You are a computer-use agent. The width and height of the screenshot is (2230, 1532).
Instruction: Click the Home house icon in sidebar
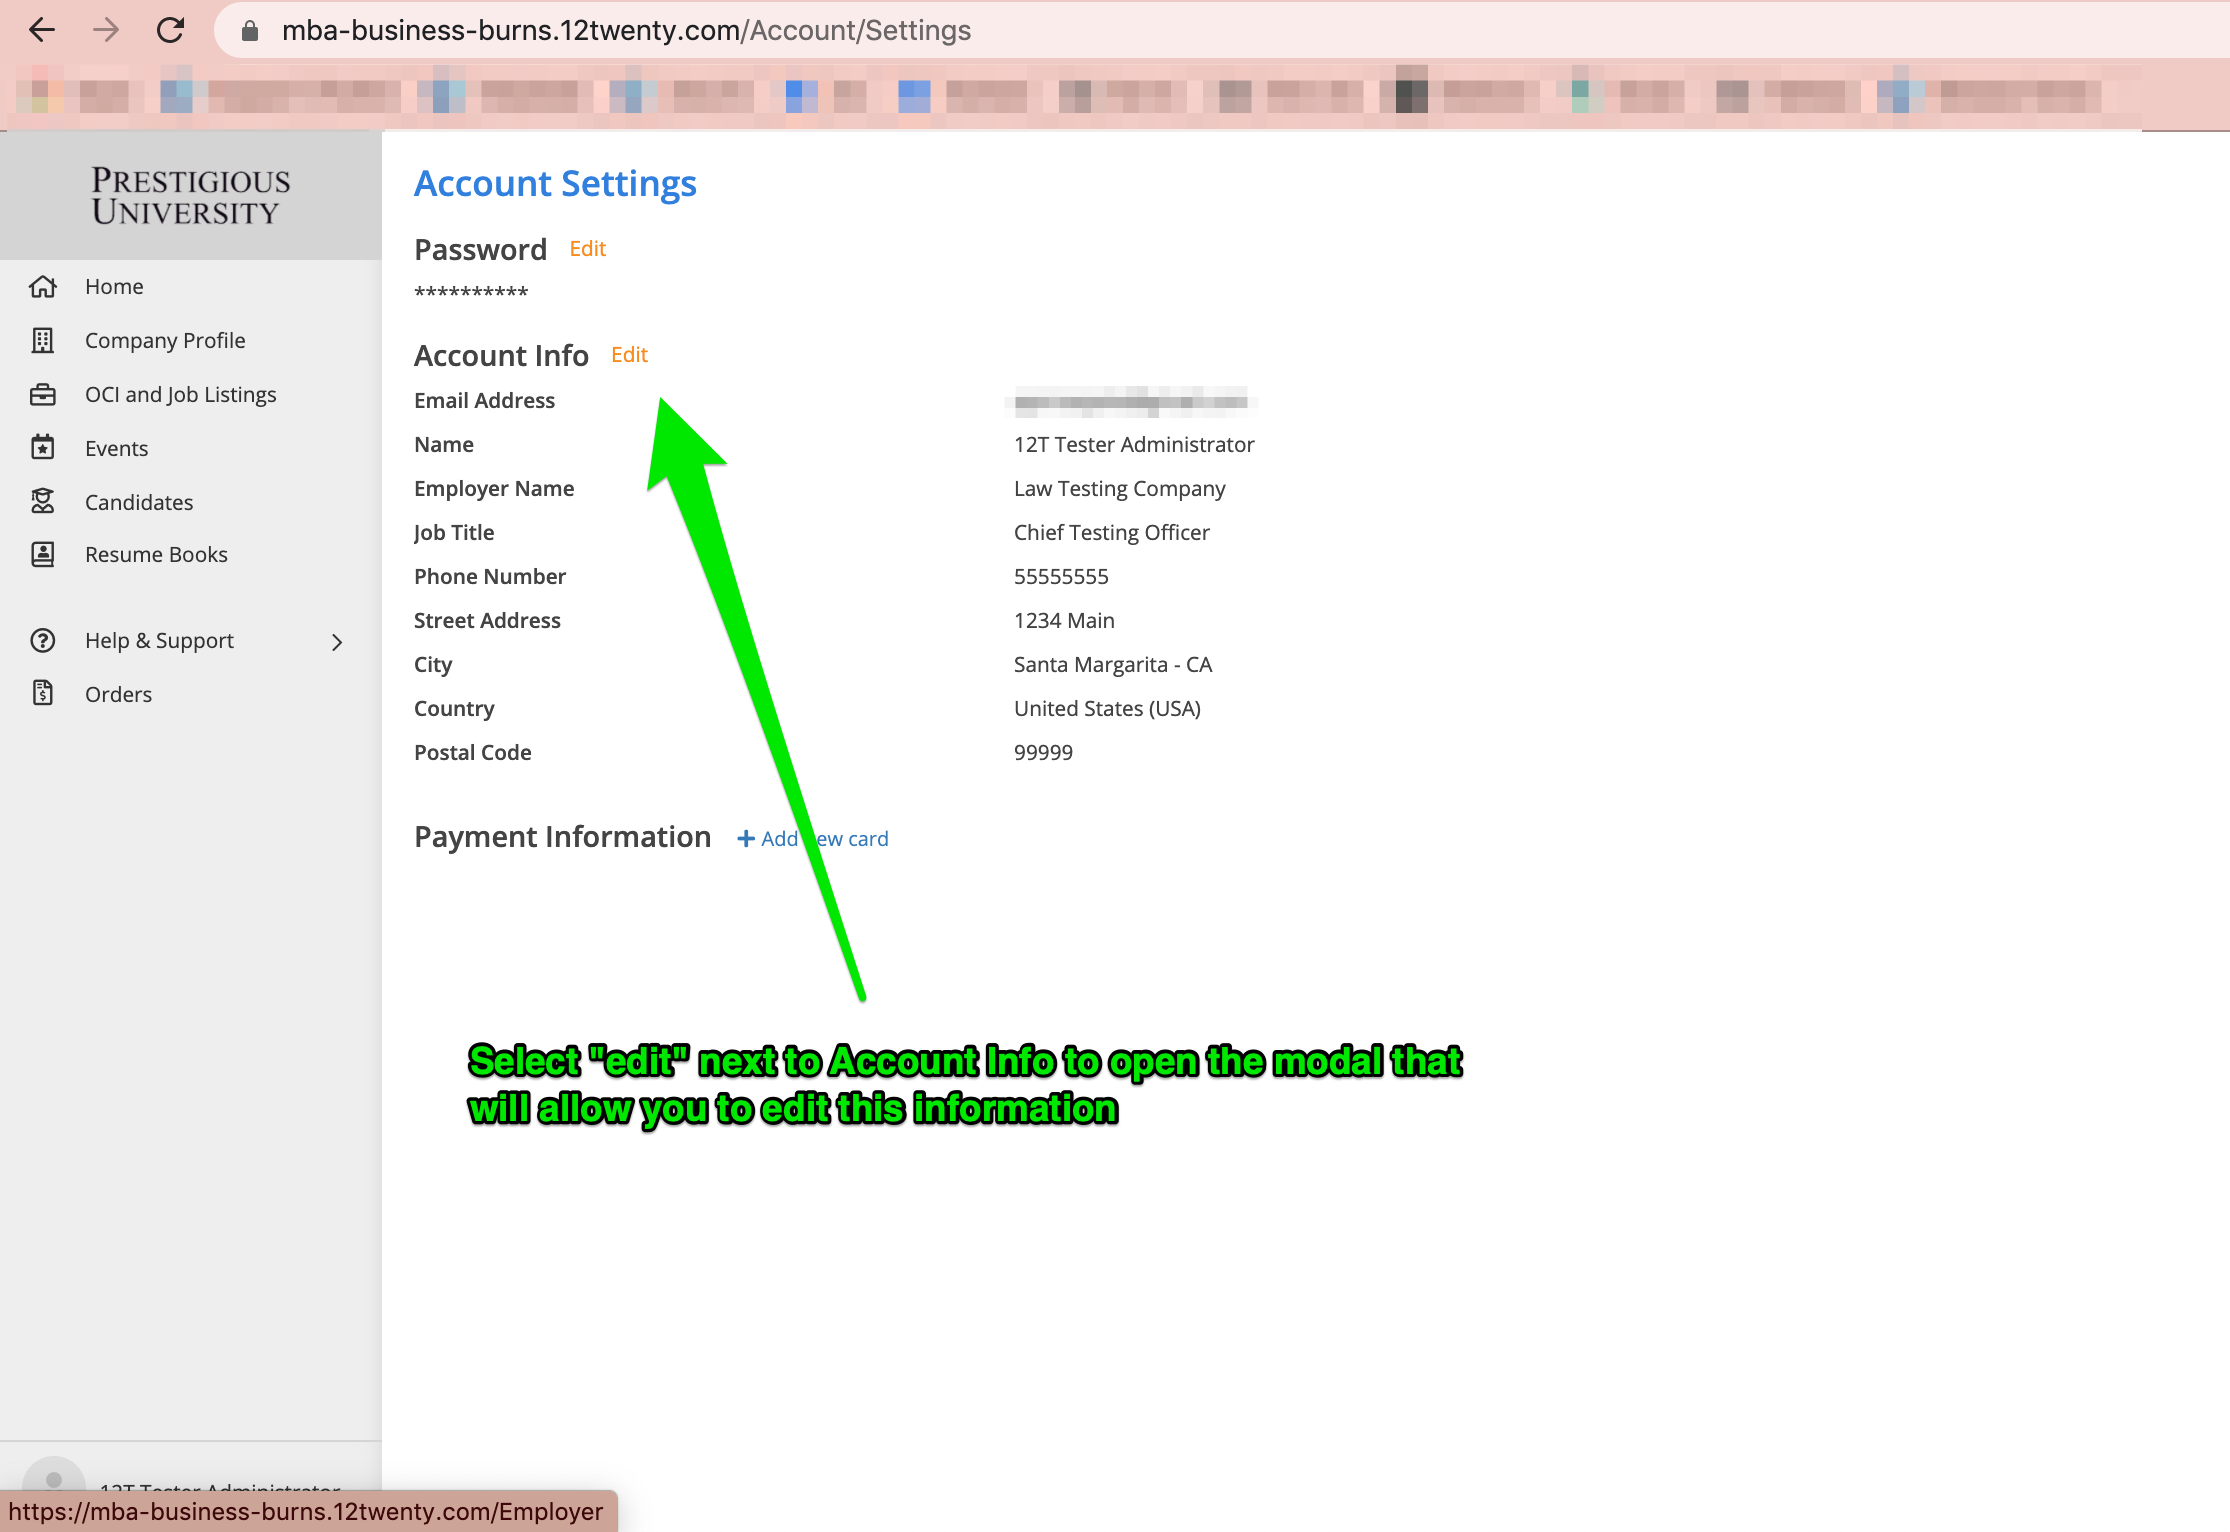(x=43, y=287)
